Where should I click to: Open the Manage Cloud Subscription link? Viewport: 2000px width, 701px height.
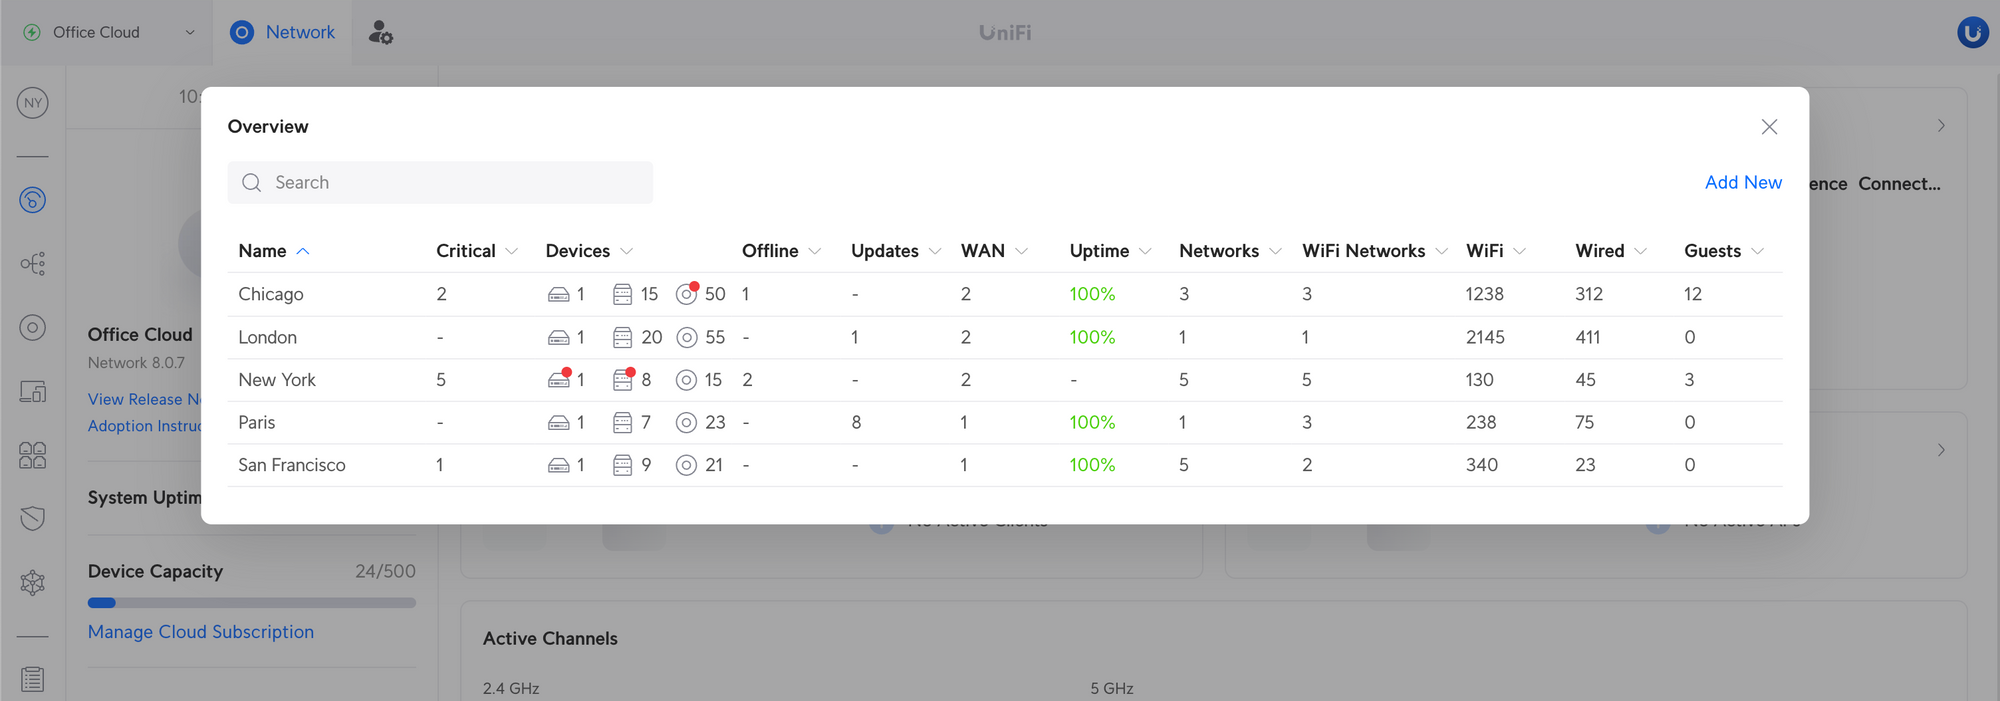click(x=201, y=632)
